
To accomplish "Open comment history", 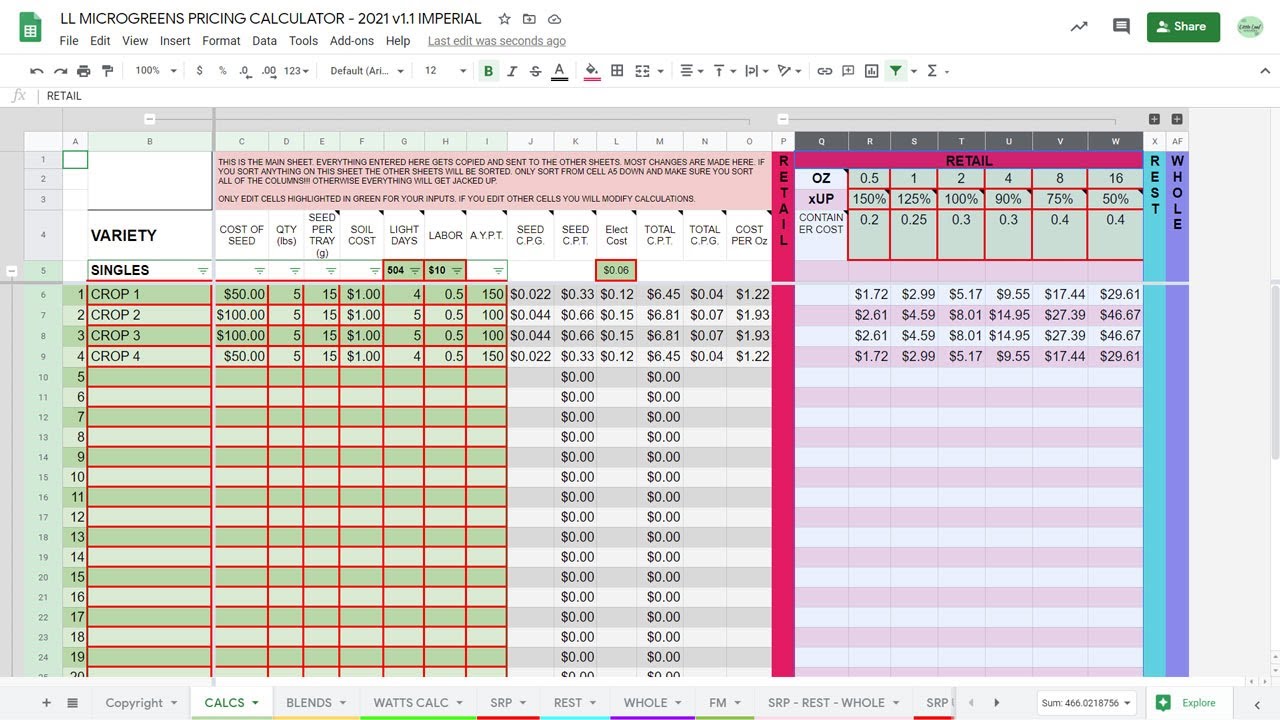I will 1121,27.
